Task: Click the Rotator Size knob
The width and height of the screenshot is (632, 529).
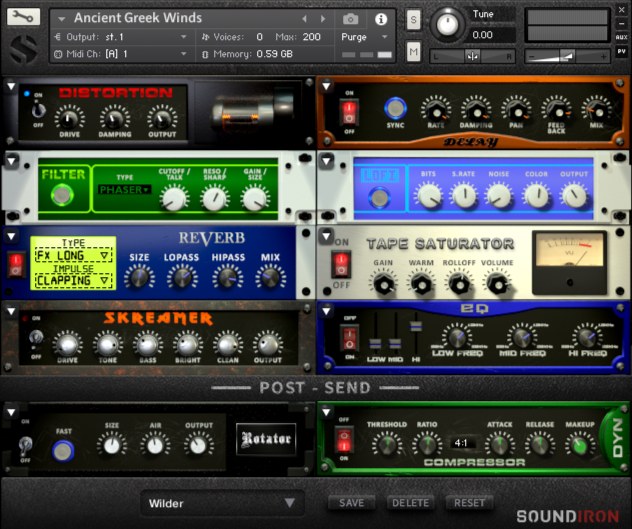Action: (112, 445)
